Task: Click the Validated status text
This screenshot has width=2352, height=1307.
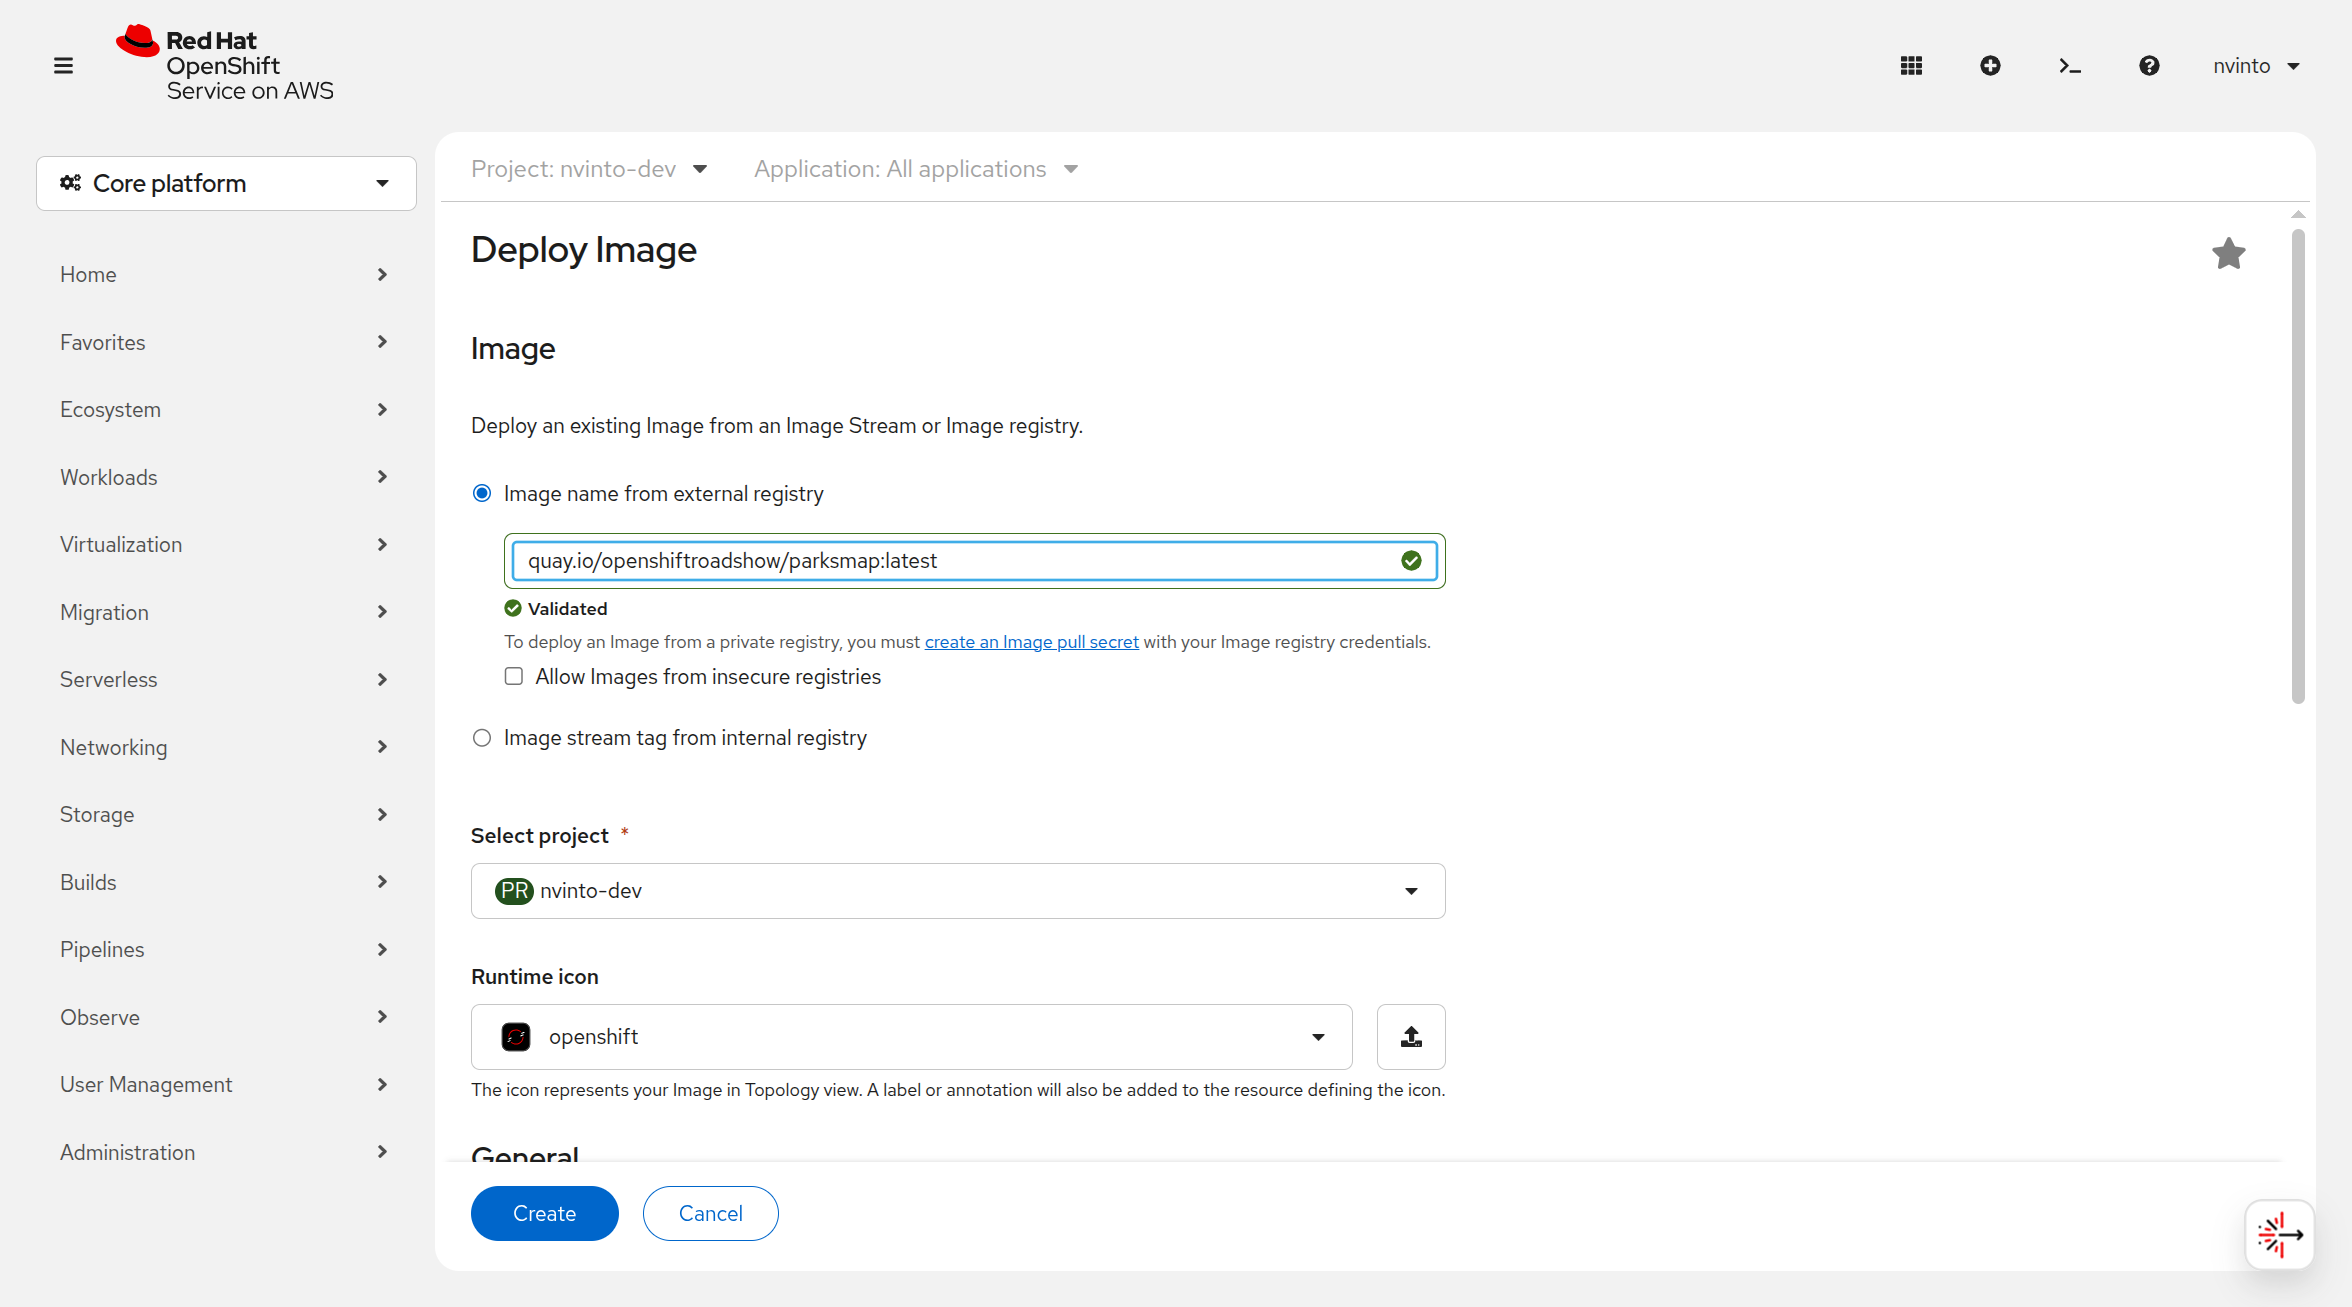Action: pos(568,609)
